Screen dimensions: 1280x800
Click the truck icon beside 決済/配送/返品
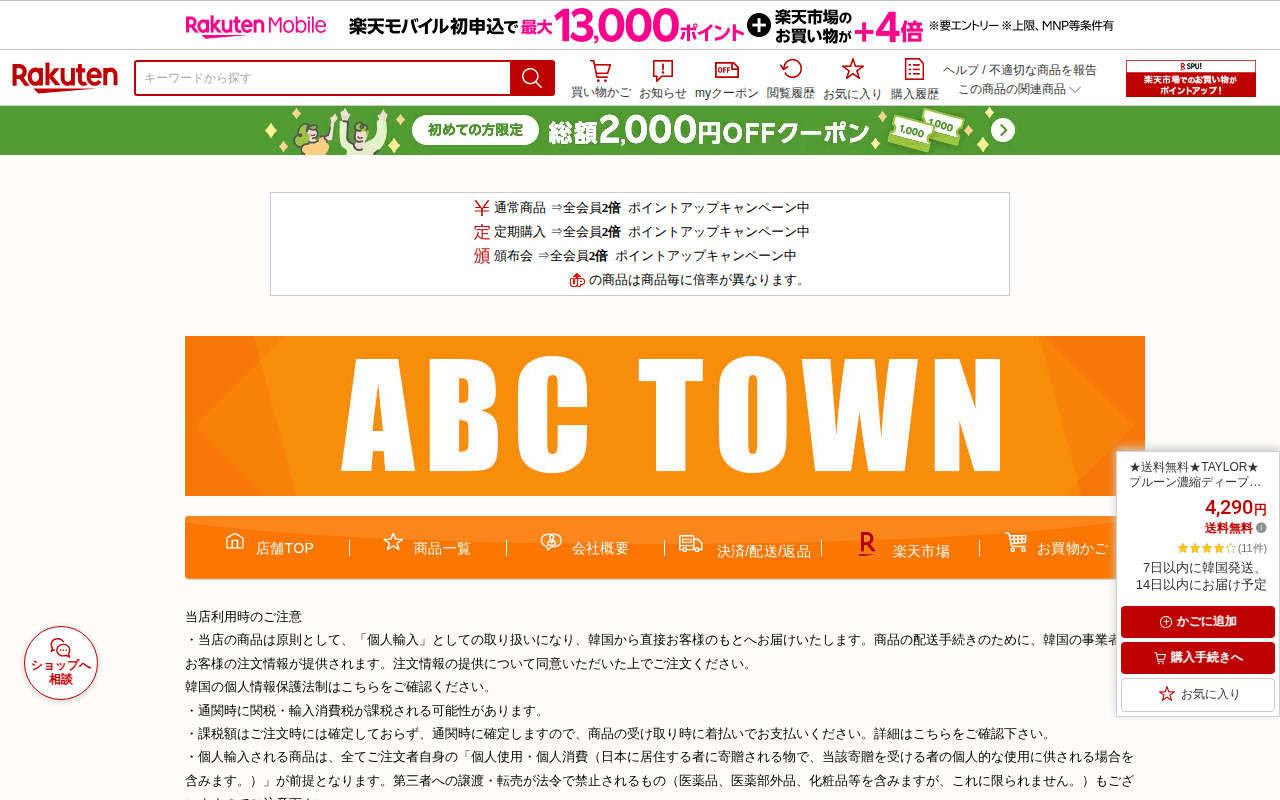coord(691,543)
